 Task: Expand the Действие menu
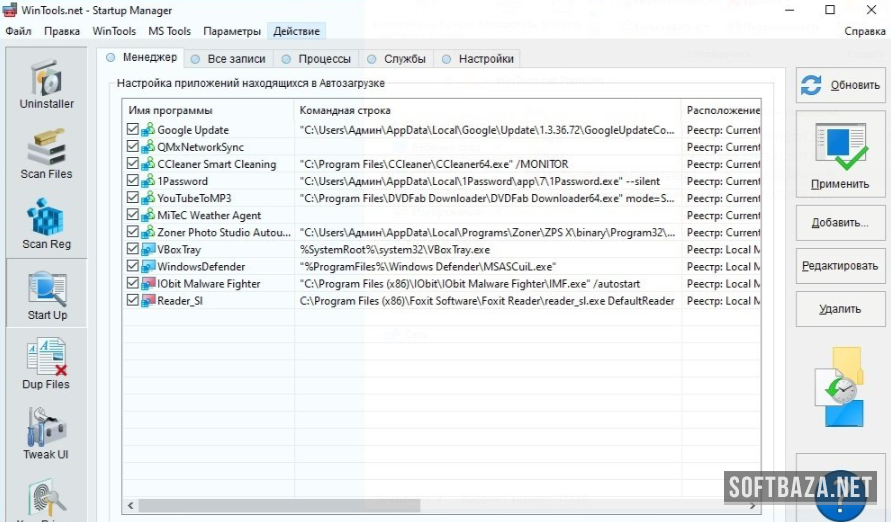point(296,31)
